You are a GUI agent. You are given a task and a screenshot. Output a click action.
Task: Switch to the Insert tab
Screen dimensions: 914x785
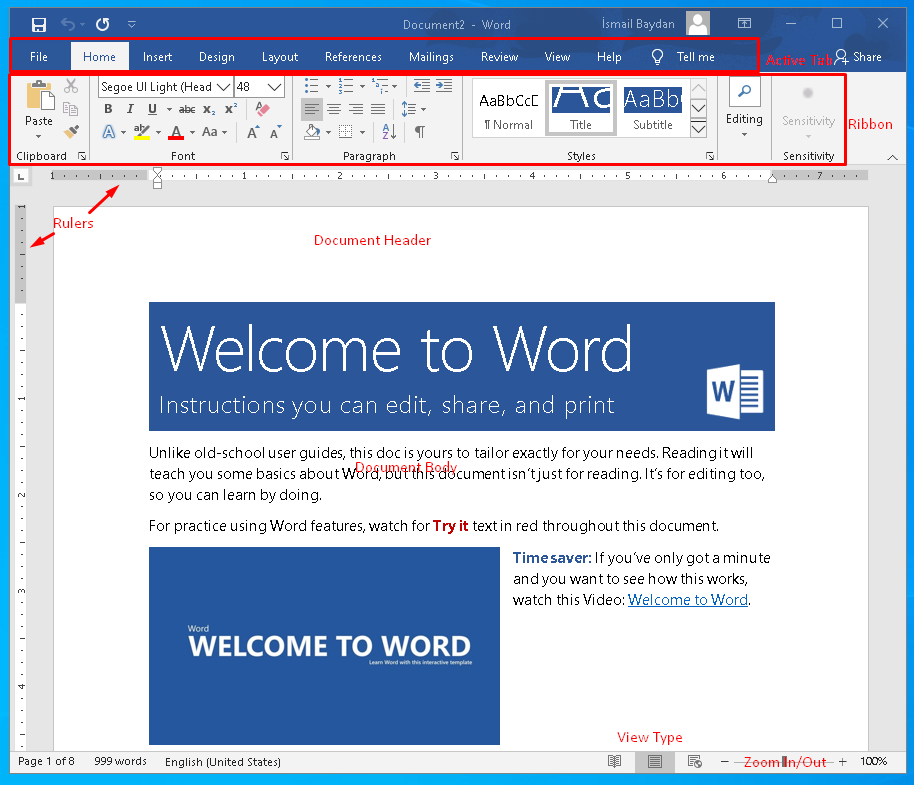[157, 57]
